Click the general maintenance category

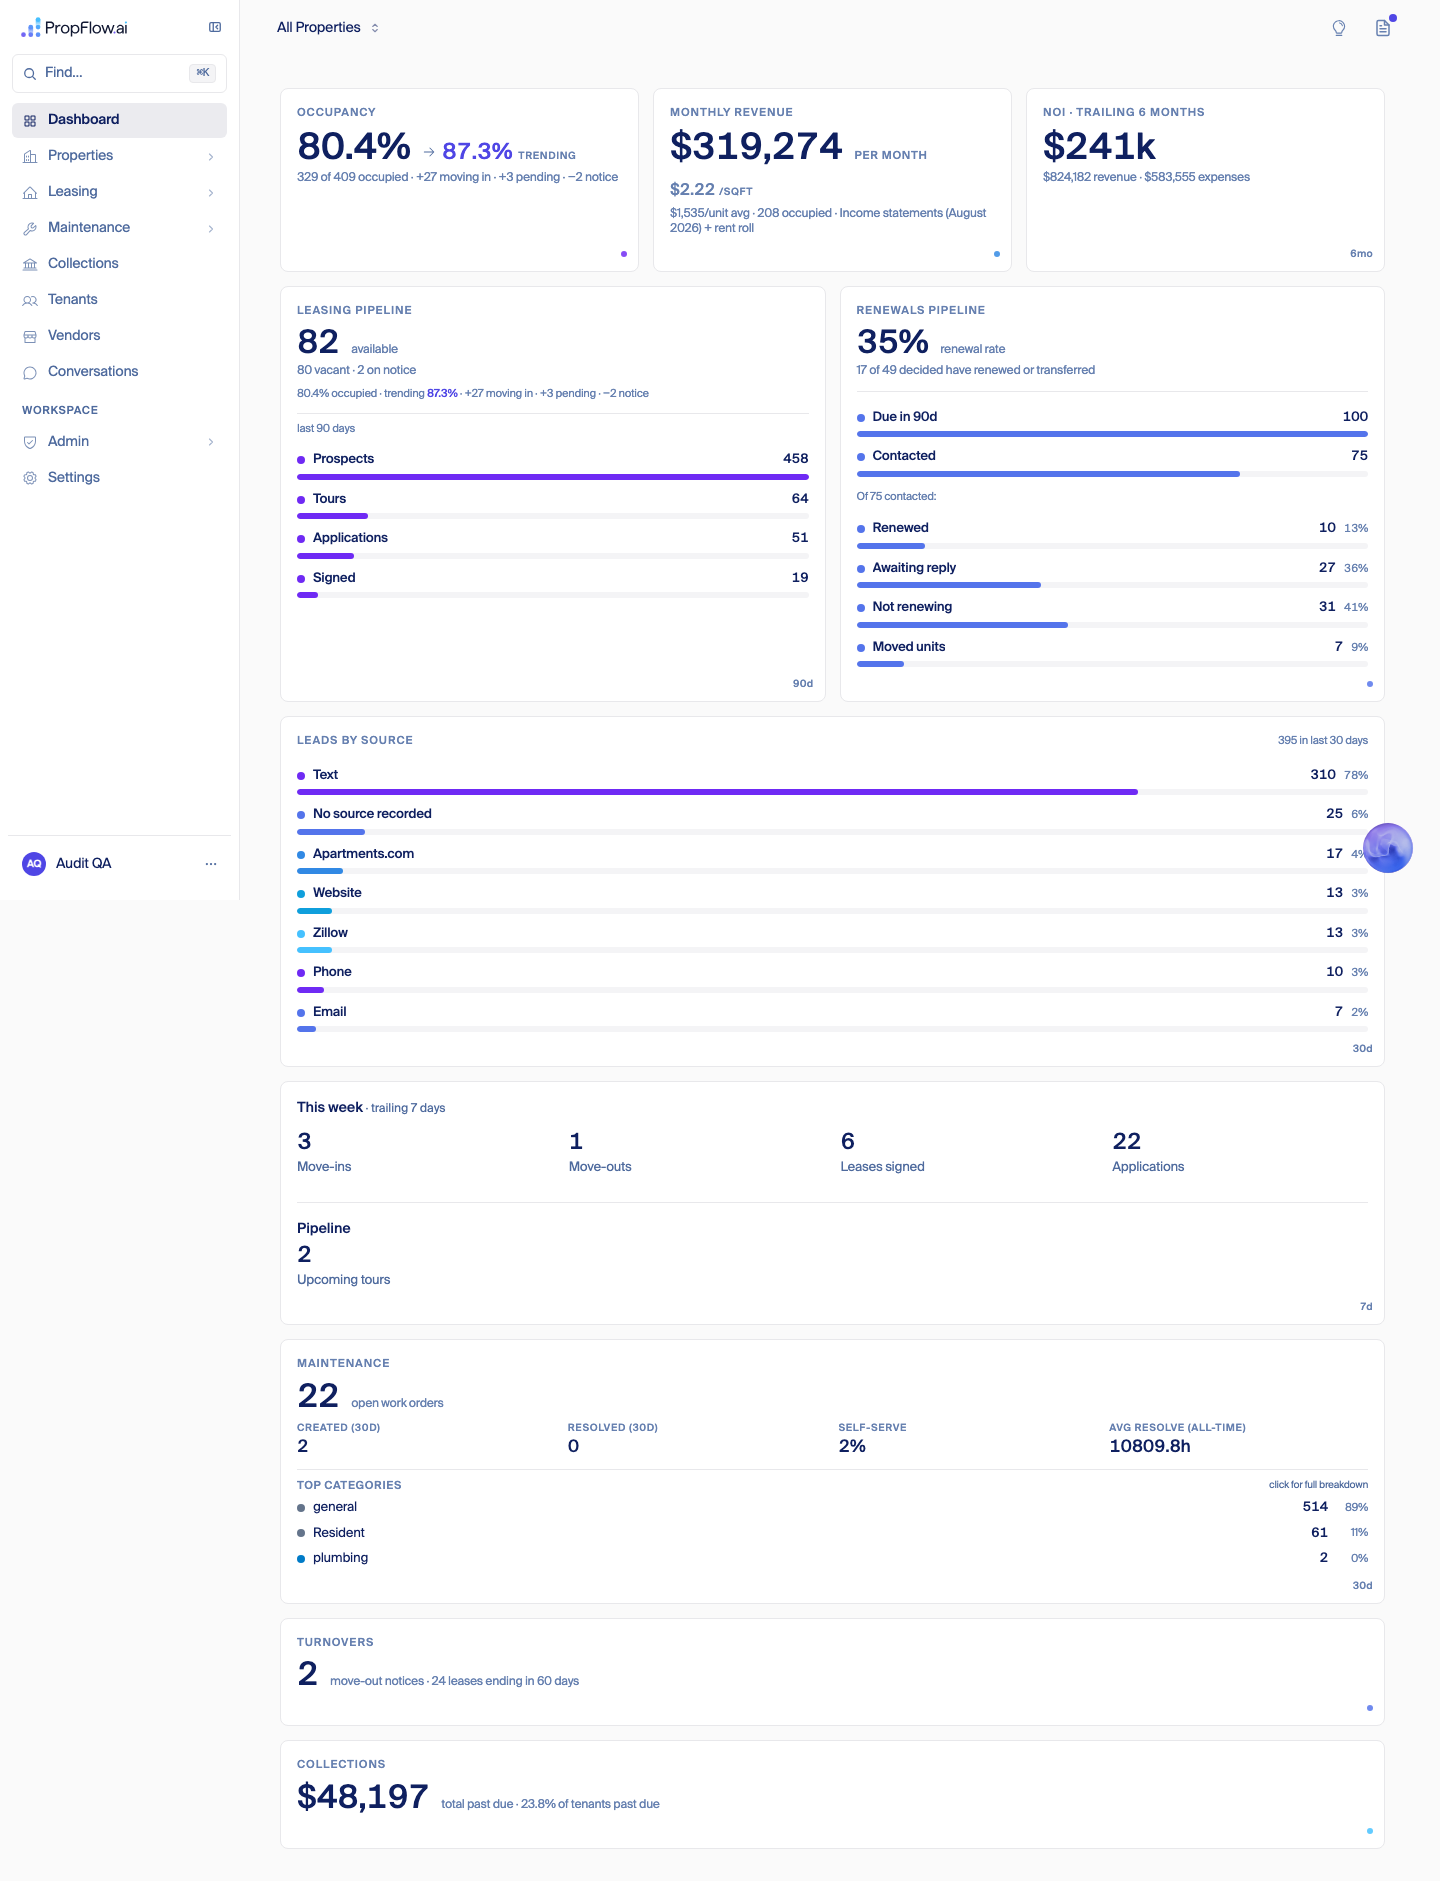832,1507
